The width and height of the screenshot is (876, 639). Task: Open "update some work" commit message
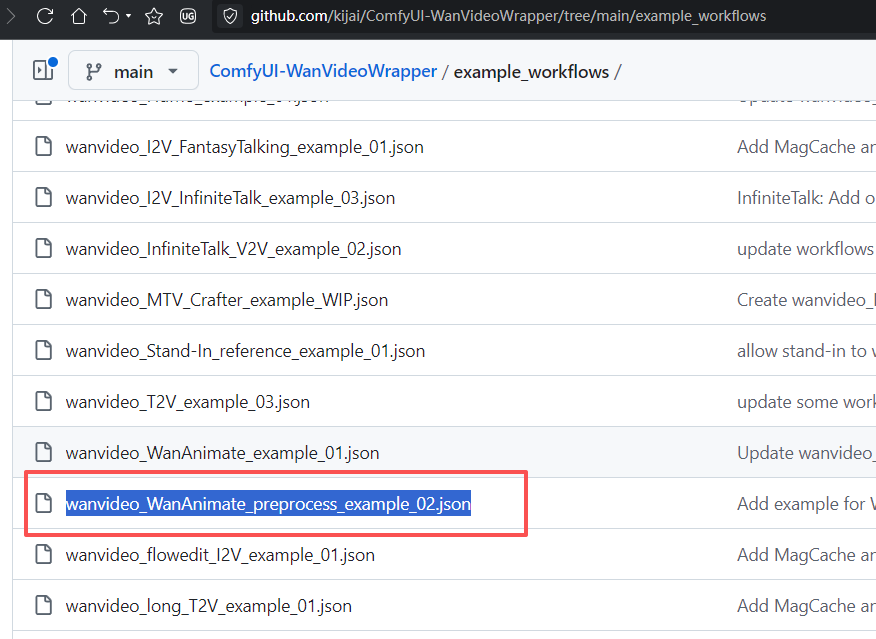(x=806, y=402)
